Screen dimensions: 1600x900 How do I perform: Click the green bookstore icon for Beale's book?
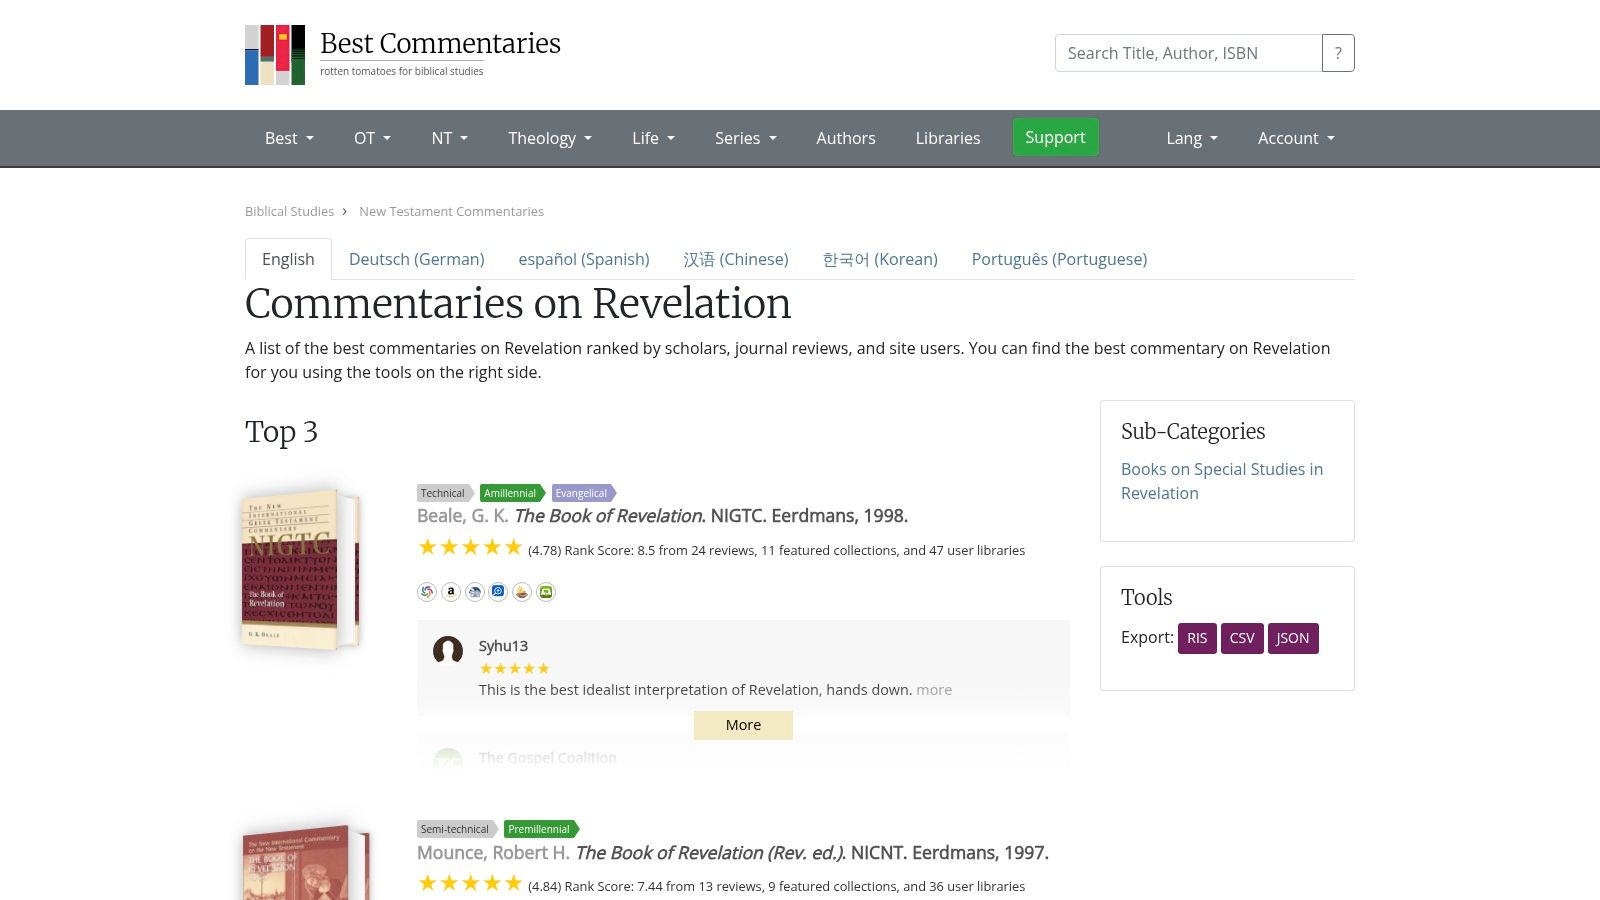pos(544,591)
